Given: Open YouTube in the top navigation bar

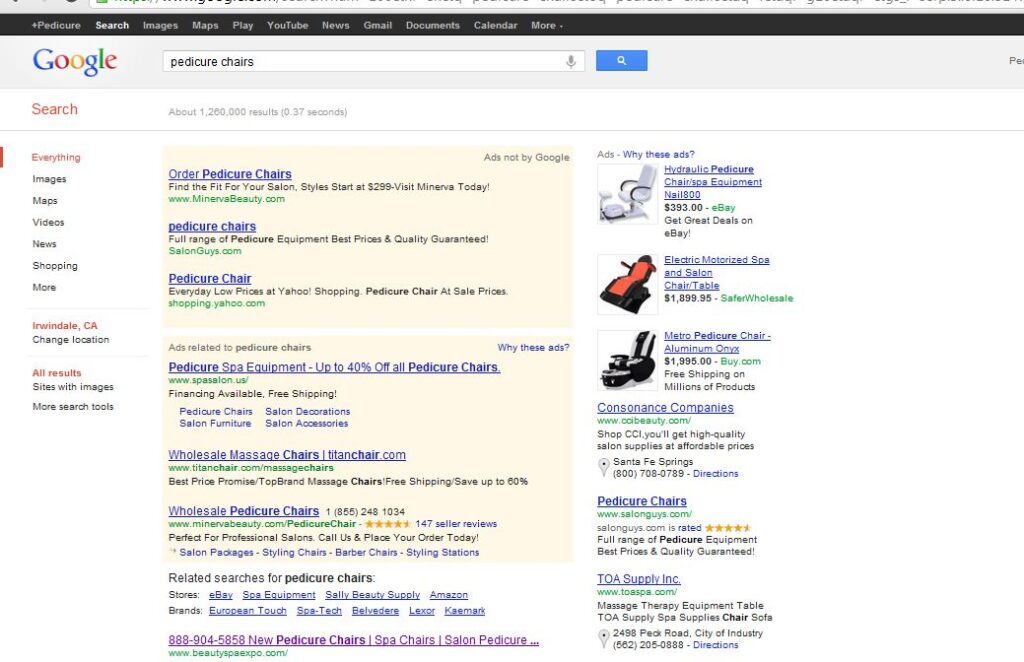Looking at the screenshot, I should point(287,25).
